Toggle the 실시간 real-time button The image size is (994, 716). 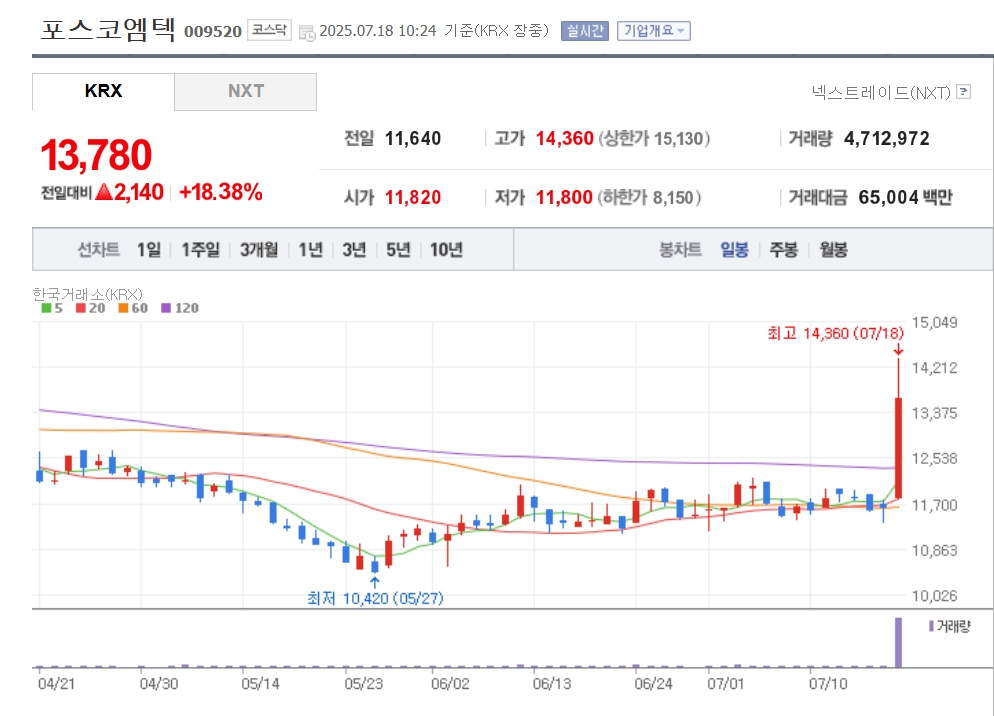point(584,30)
